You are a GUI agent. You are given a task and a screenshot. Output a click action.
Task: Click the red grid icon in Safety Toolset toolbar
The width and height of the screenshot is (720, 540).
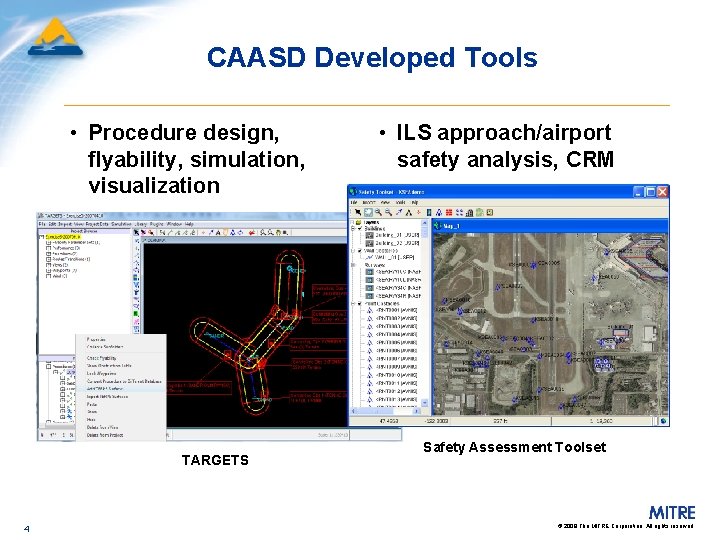(449, 212)
